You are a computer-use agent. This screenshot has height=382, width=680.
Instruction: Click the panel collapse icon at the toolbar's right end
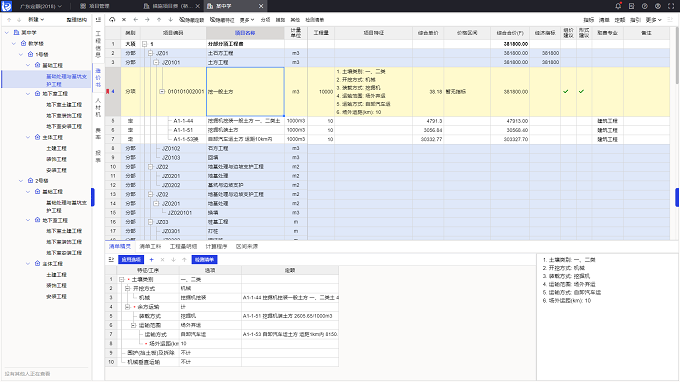coord(670,20)
